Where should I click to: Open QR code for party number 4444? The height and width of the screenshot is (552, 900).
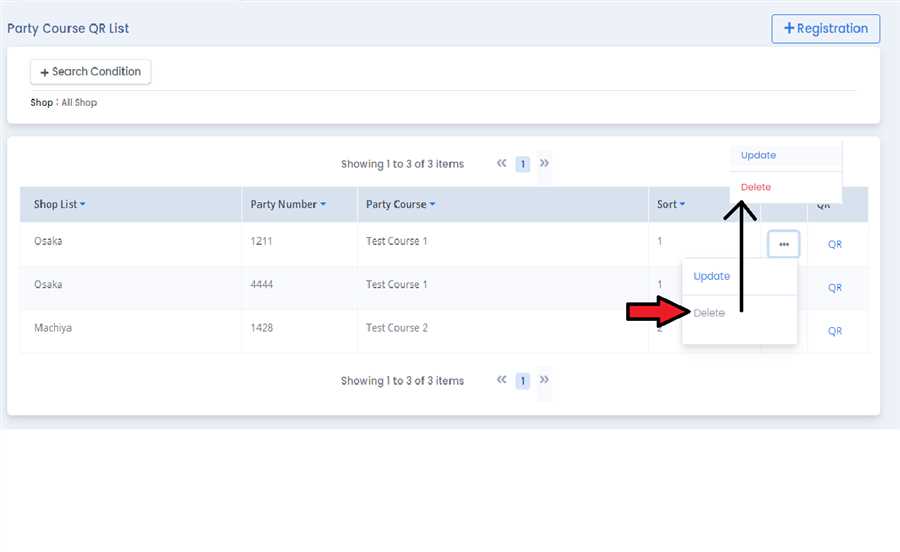tap(835, 288)
